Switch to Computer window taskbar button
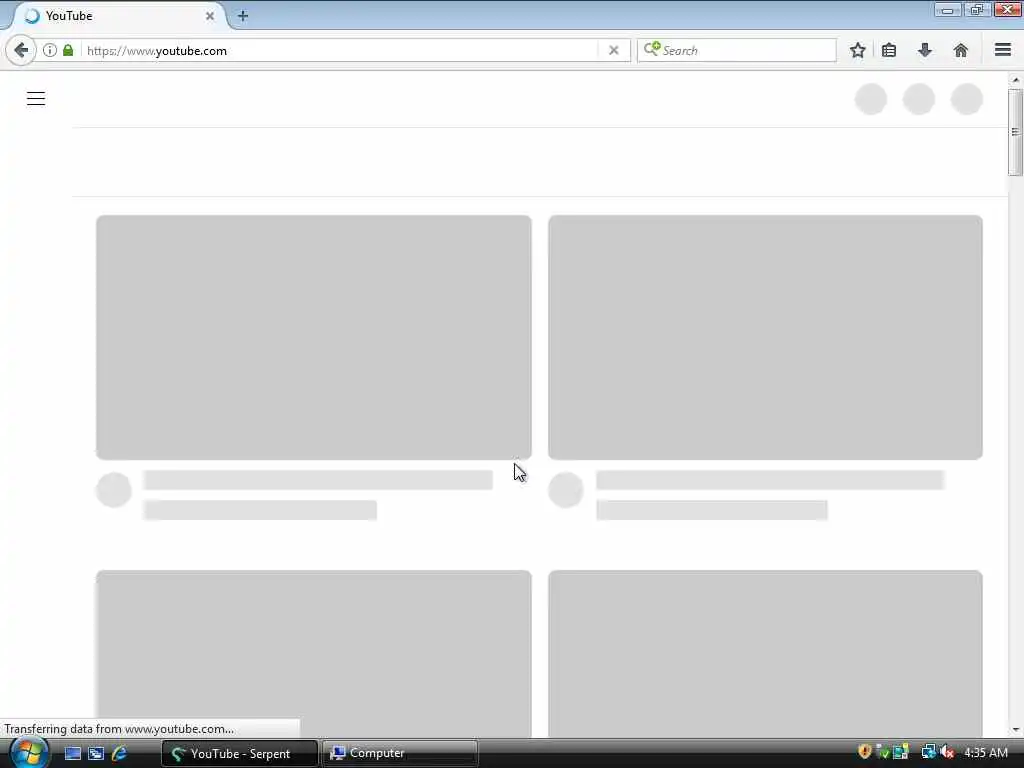Viewport: 1024px width, 768px height. tap(400, 753)
